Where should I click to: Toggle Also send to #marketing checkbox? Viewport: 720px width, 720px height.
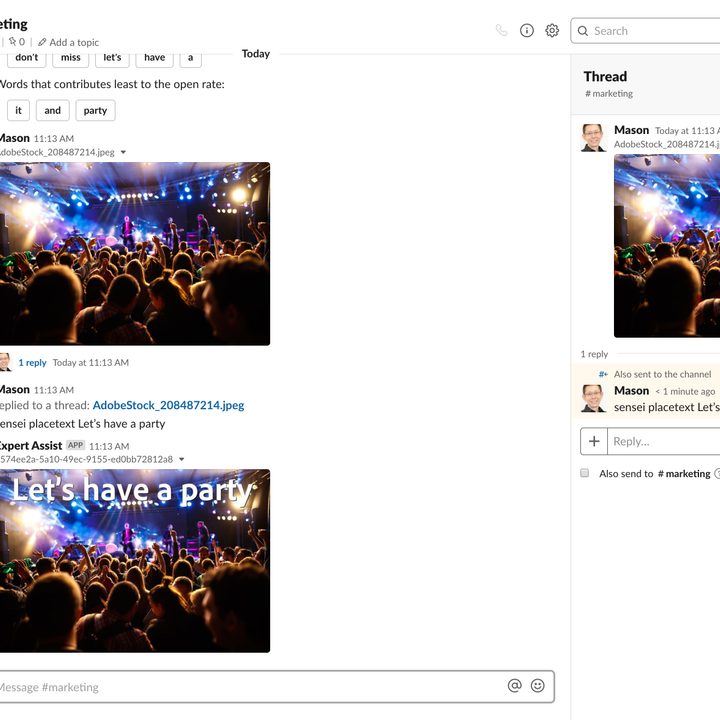(x=585, y=473)
